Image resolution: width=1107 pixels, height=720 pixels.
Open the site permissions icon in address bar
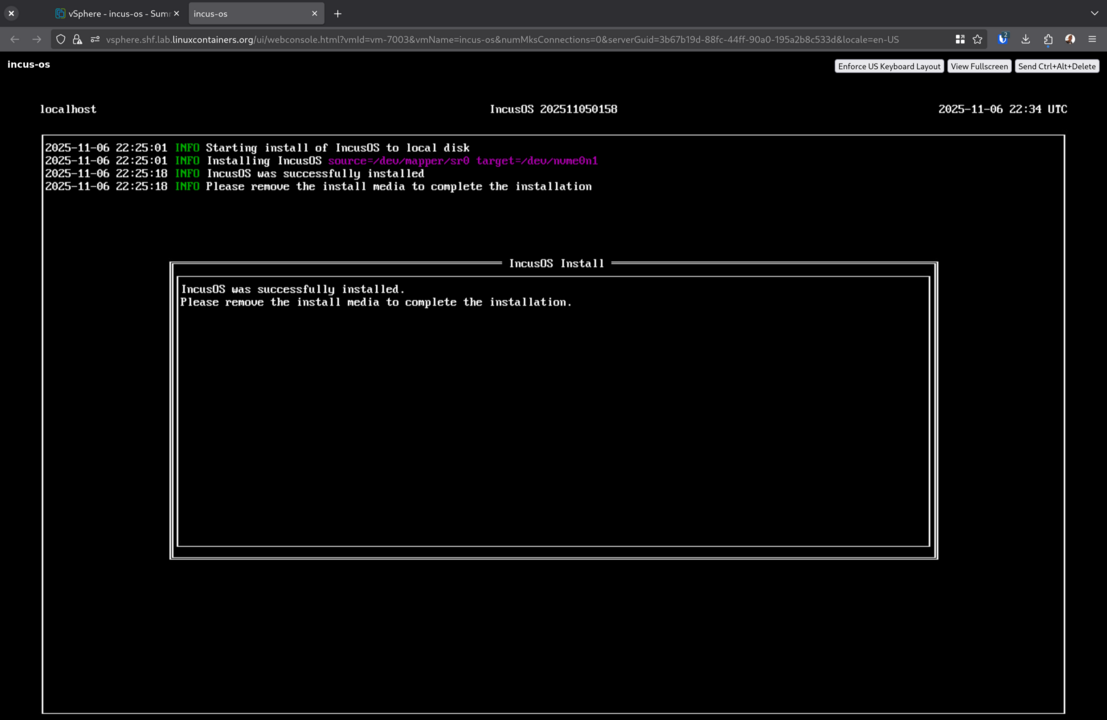[x=95, y=40]
